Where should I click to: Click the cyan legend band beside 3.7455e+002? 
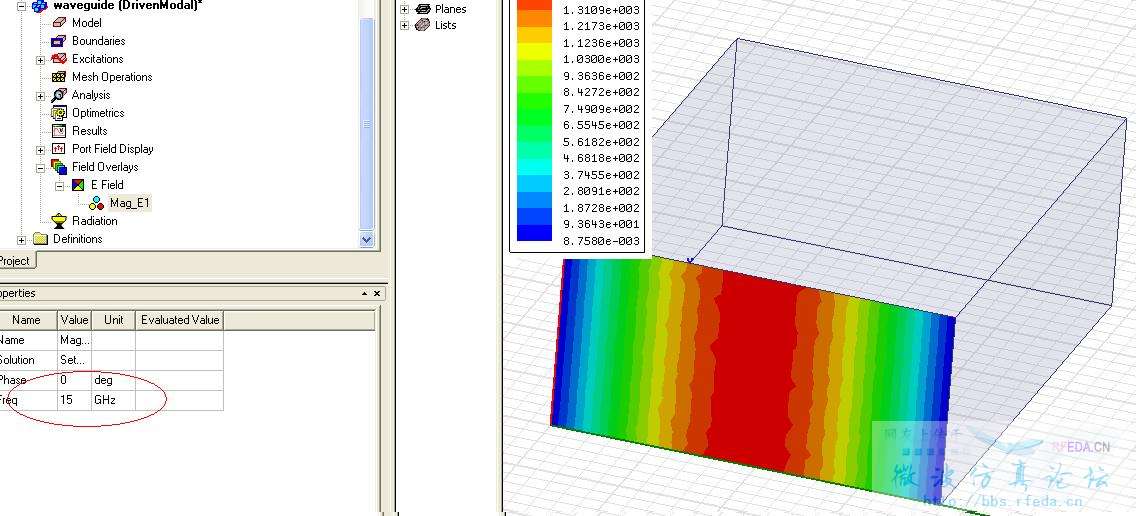click(x=535, y=167)
